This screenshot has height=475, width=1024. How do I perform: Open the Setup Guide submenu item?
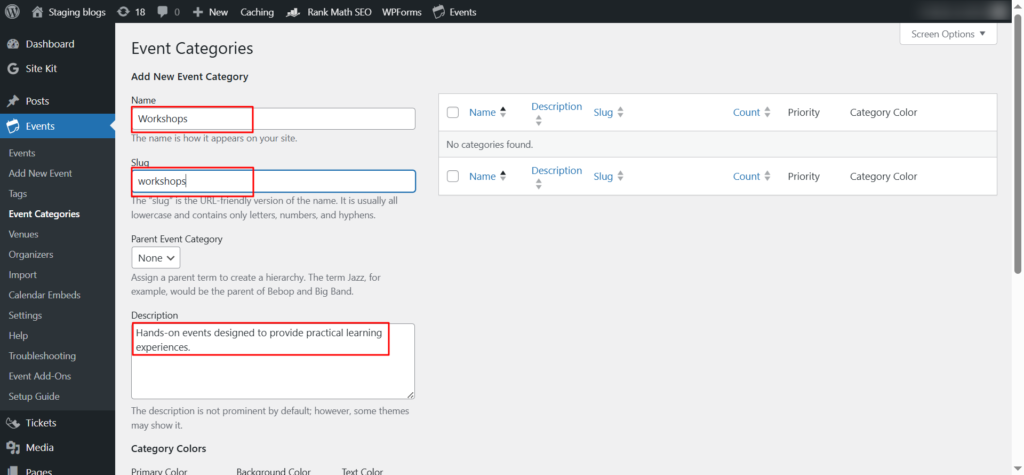(34, 396)
